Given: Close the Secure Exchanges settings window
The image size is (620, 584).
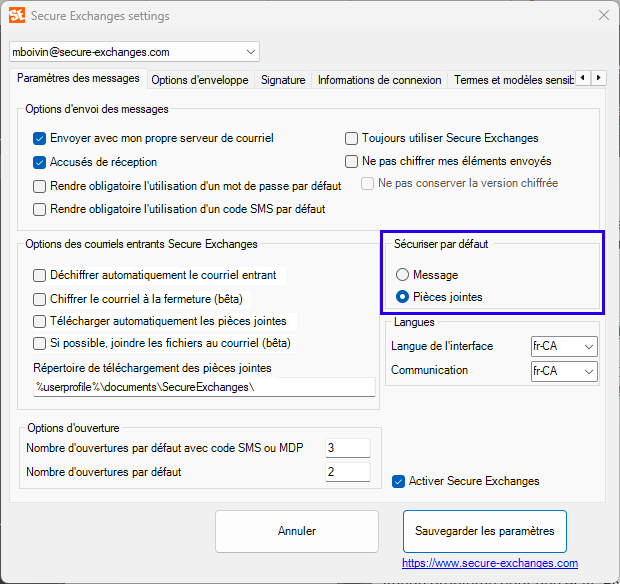Looking at the screenshot, I should point(603,15).
